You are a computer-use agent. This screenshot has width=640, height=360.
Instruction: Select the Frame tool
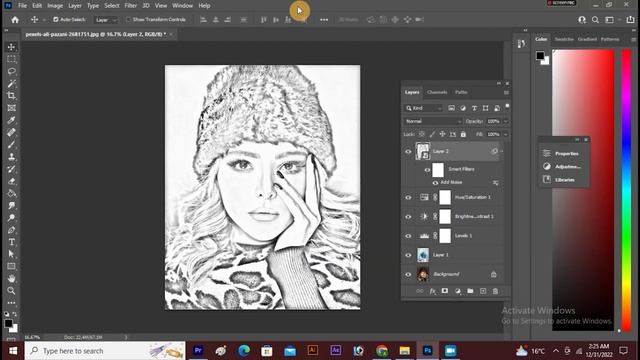pos(11,108)
